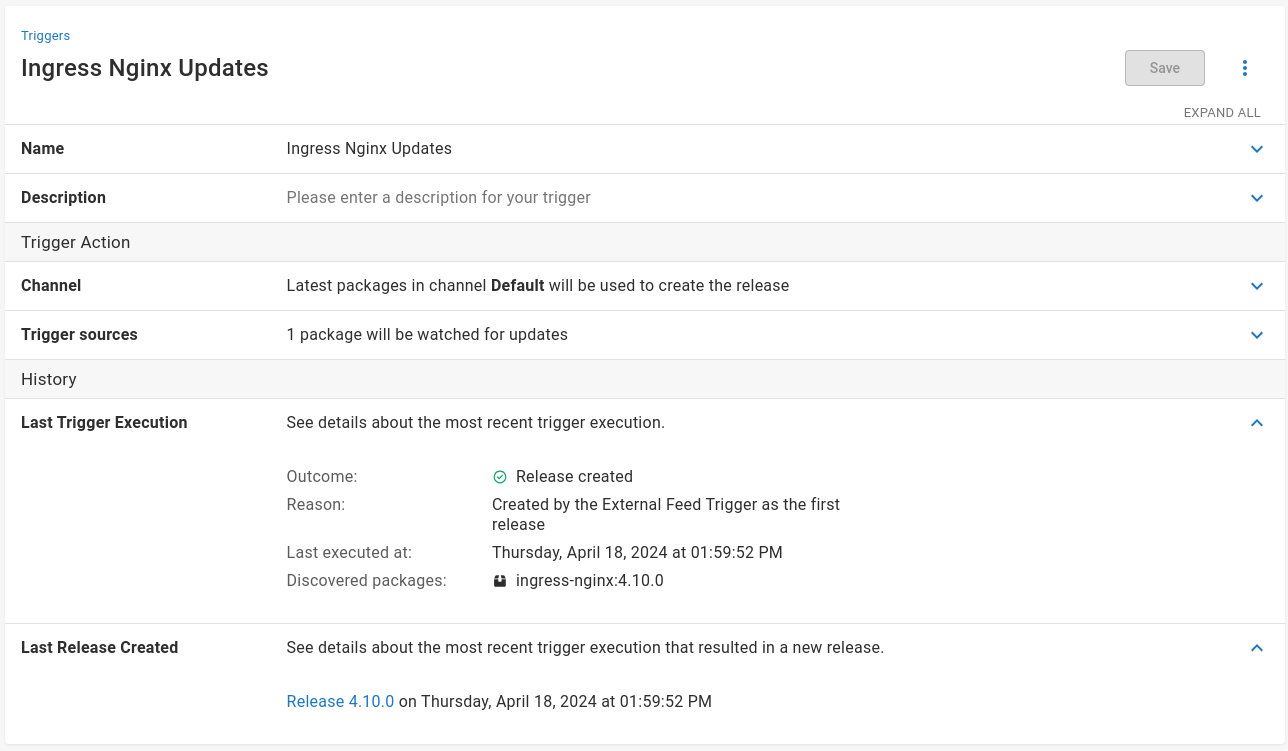Go back to the Triggers breadcrumb
Screen dimensions: 1288x751
pos(45,36)
